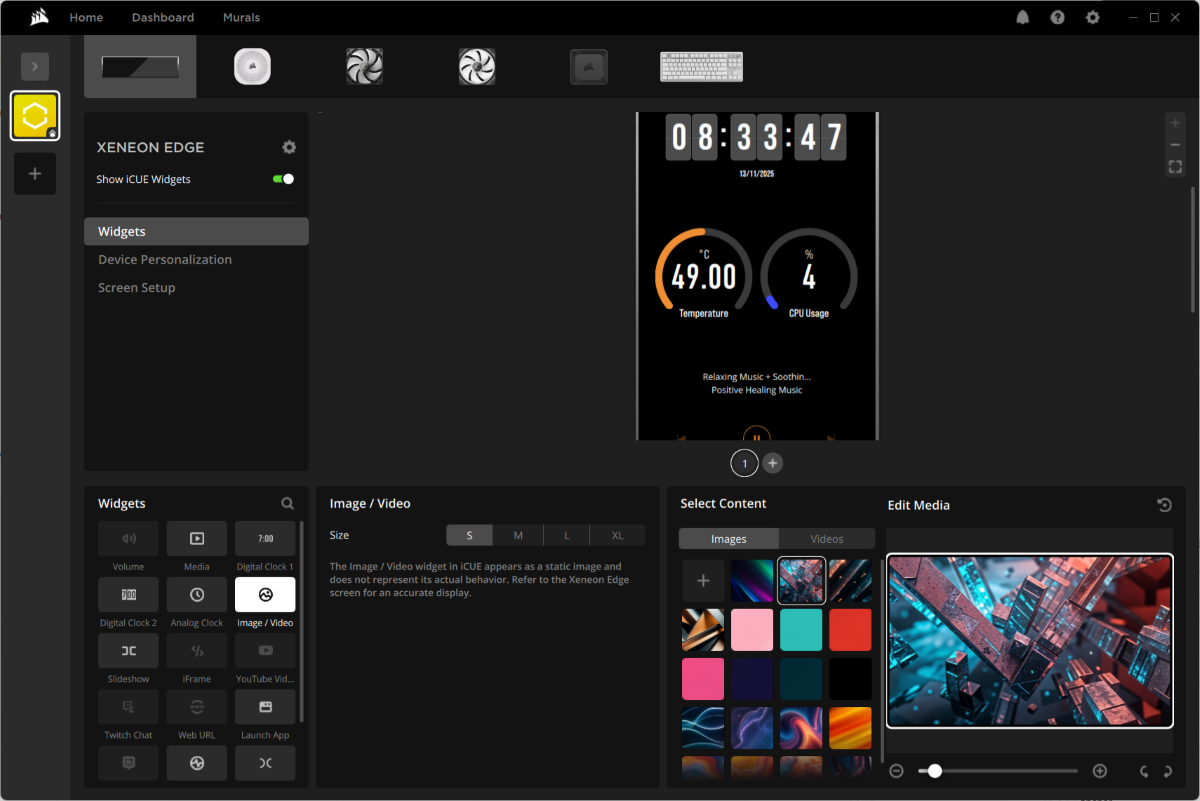This screenshot has height=801, width=1200.
Task: Add a new screen page
Action: (x=773, y=463)
